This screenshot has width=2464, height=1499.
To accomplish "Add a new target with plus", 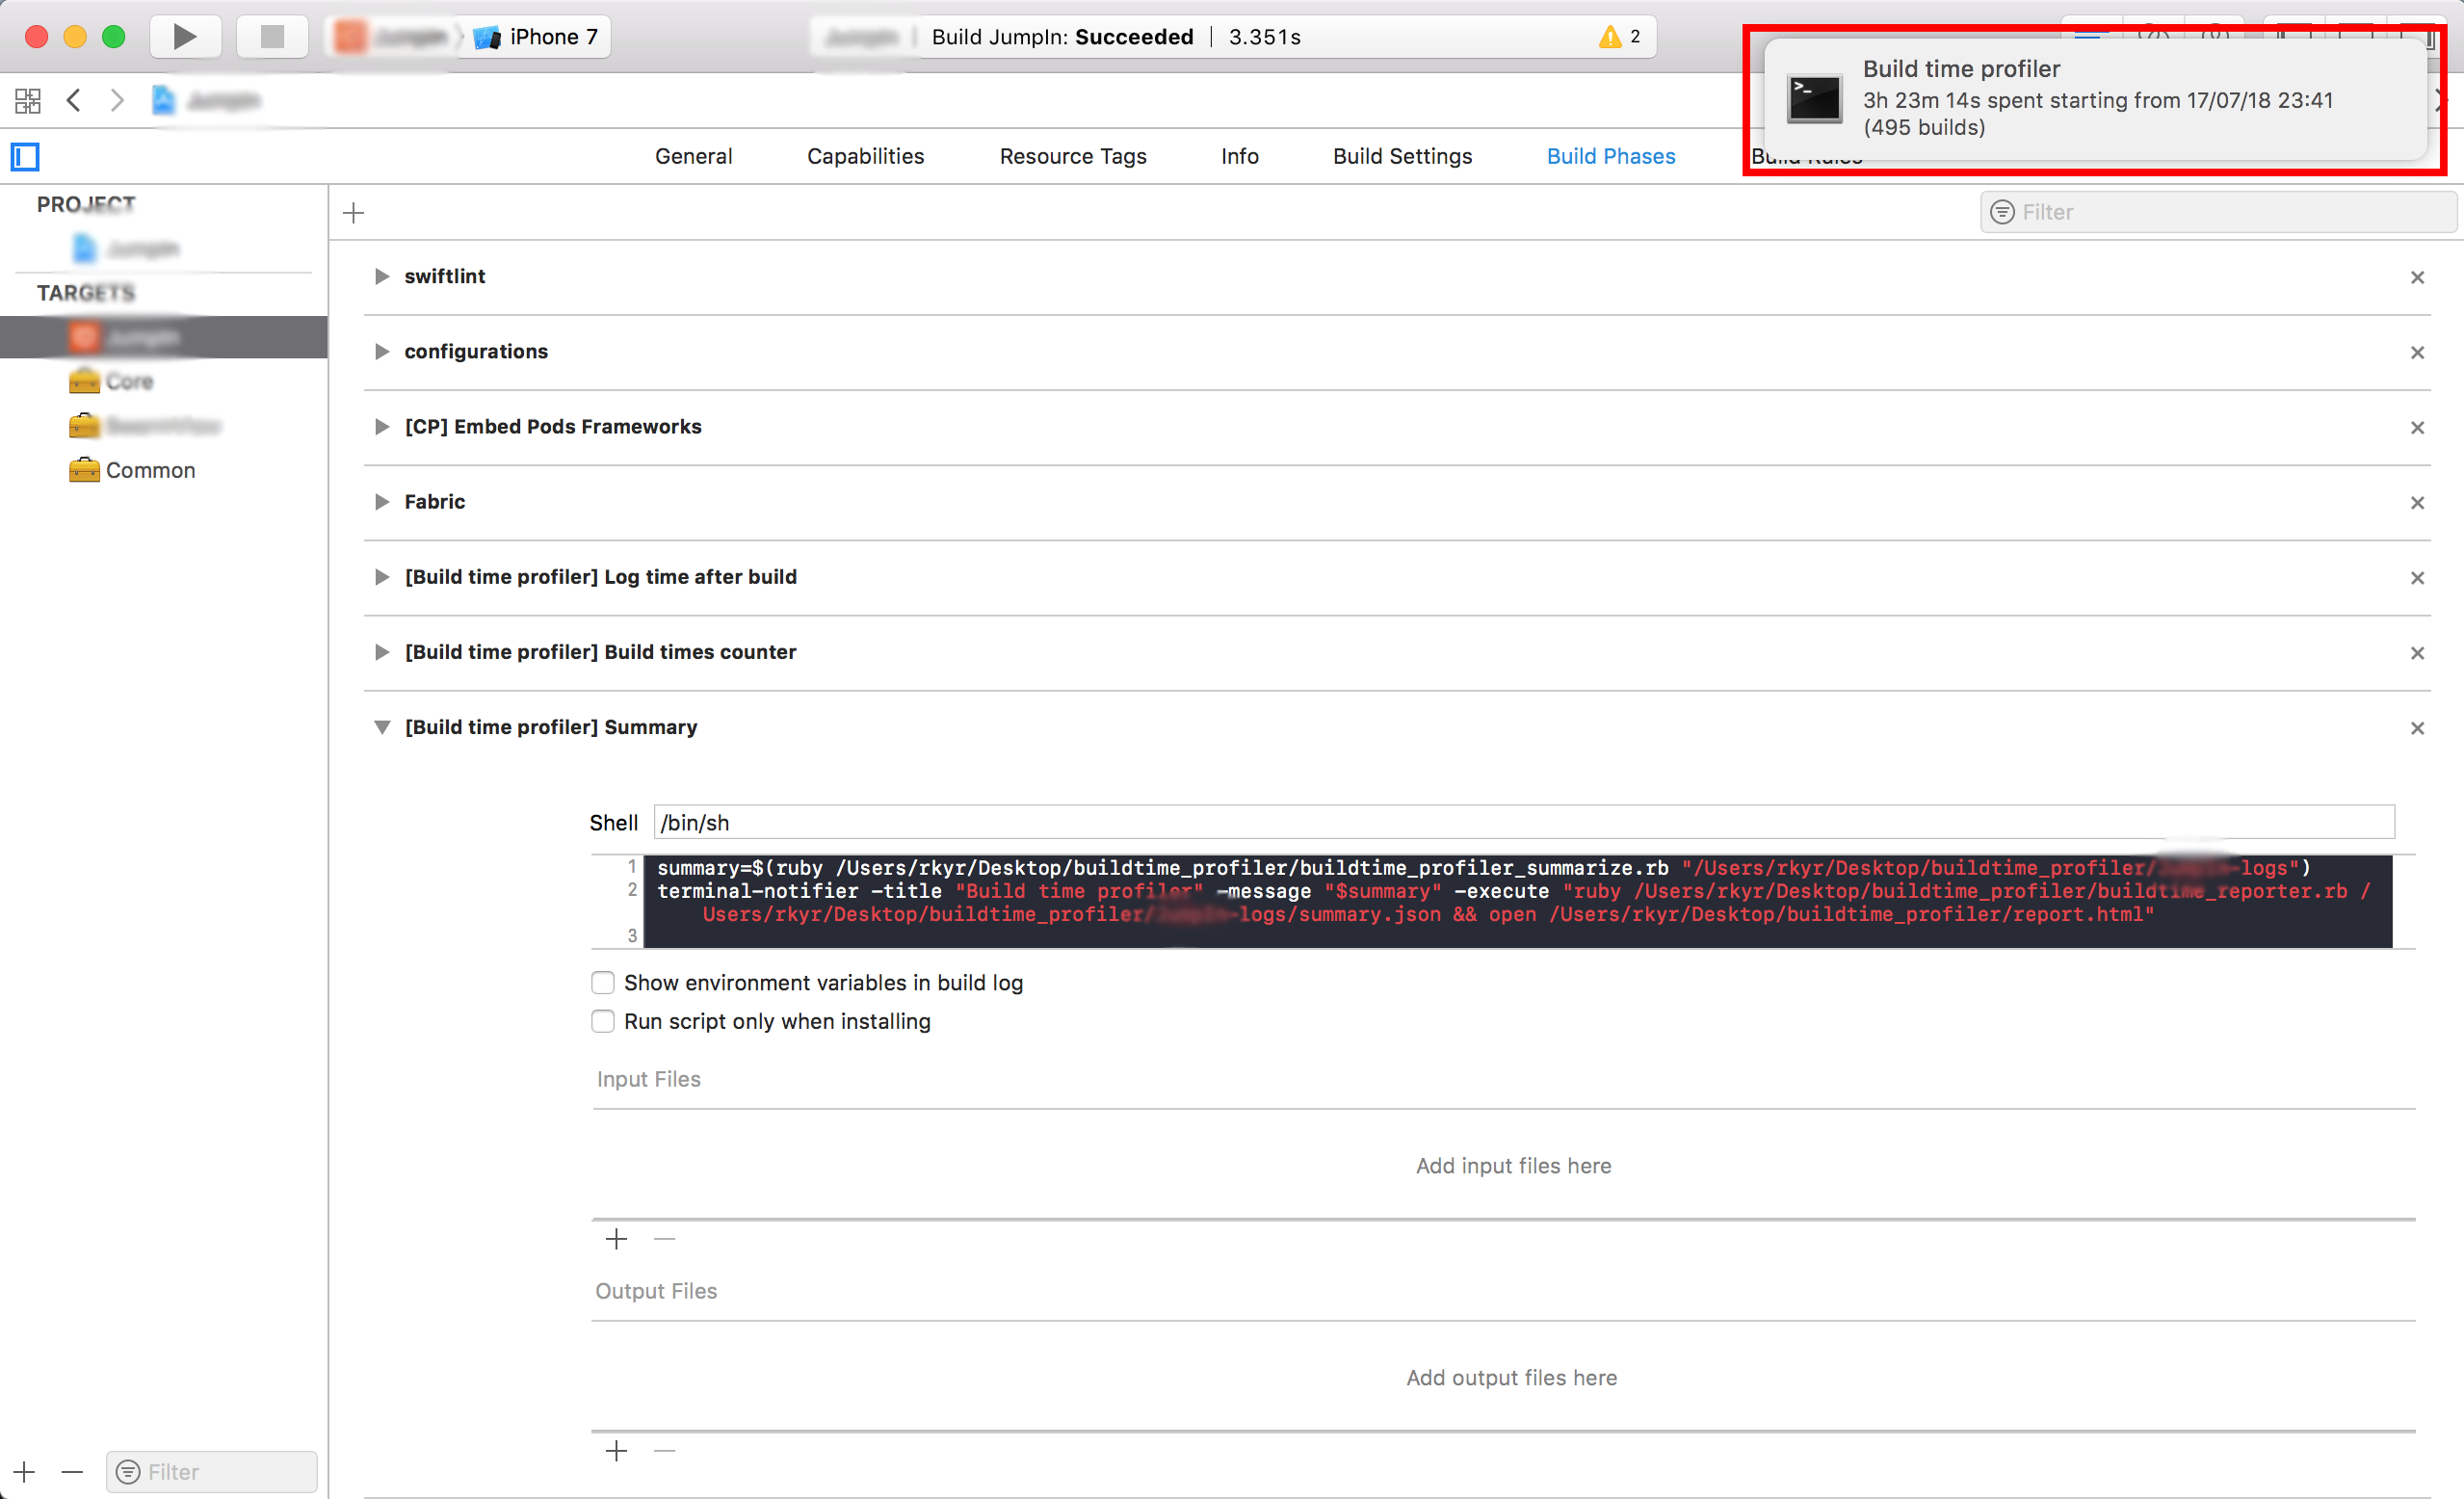I will pos(24,1471).
